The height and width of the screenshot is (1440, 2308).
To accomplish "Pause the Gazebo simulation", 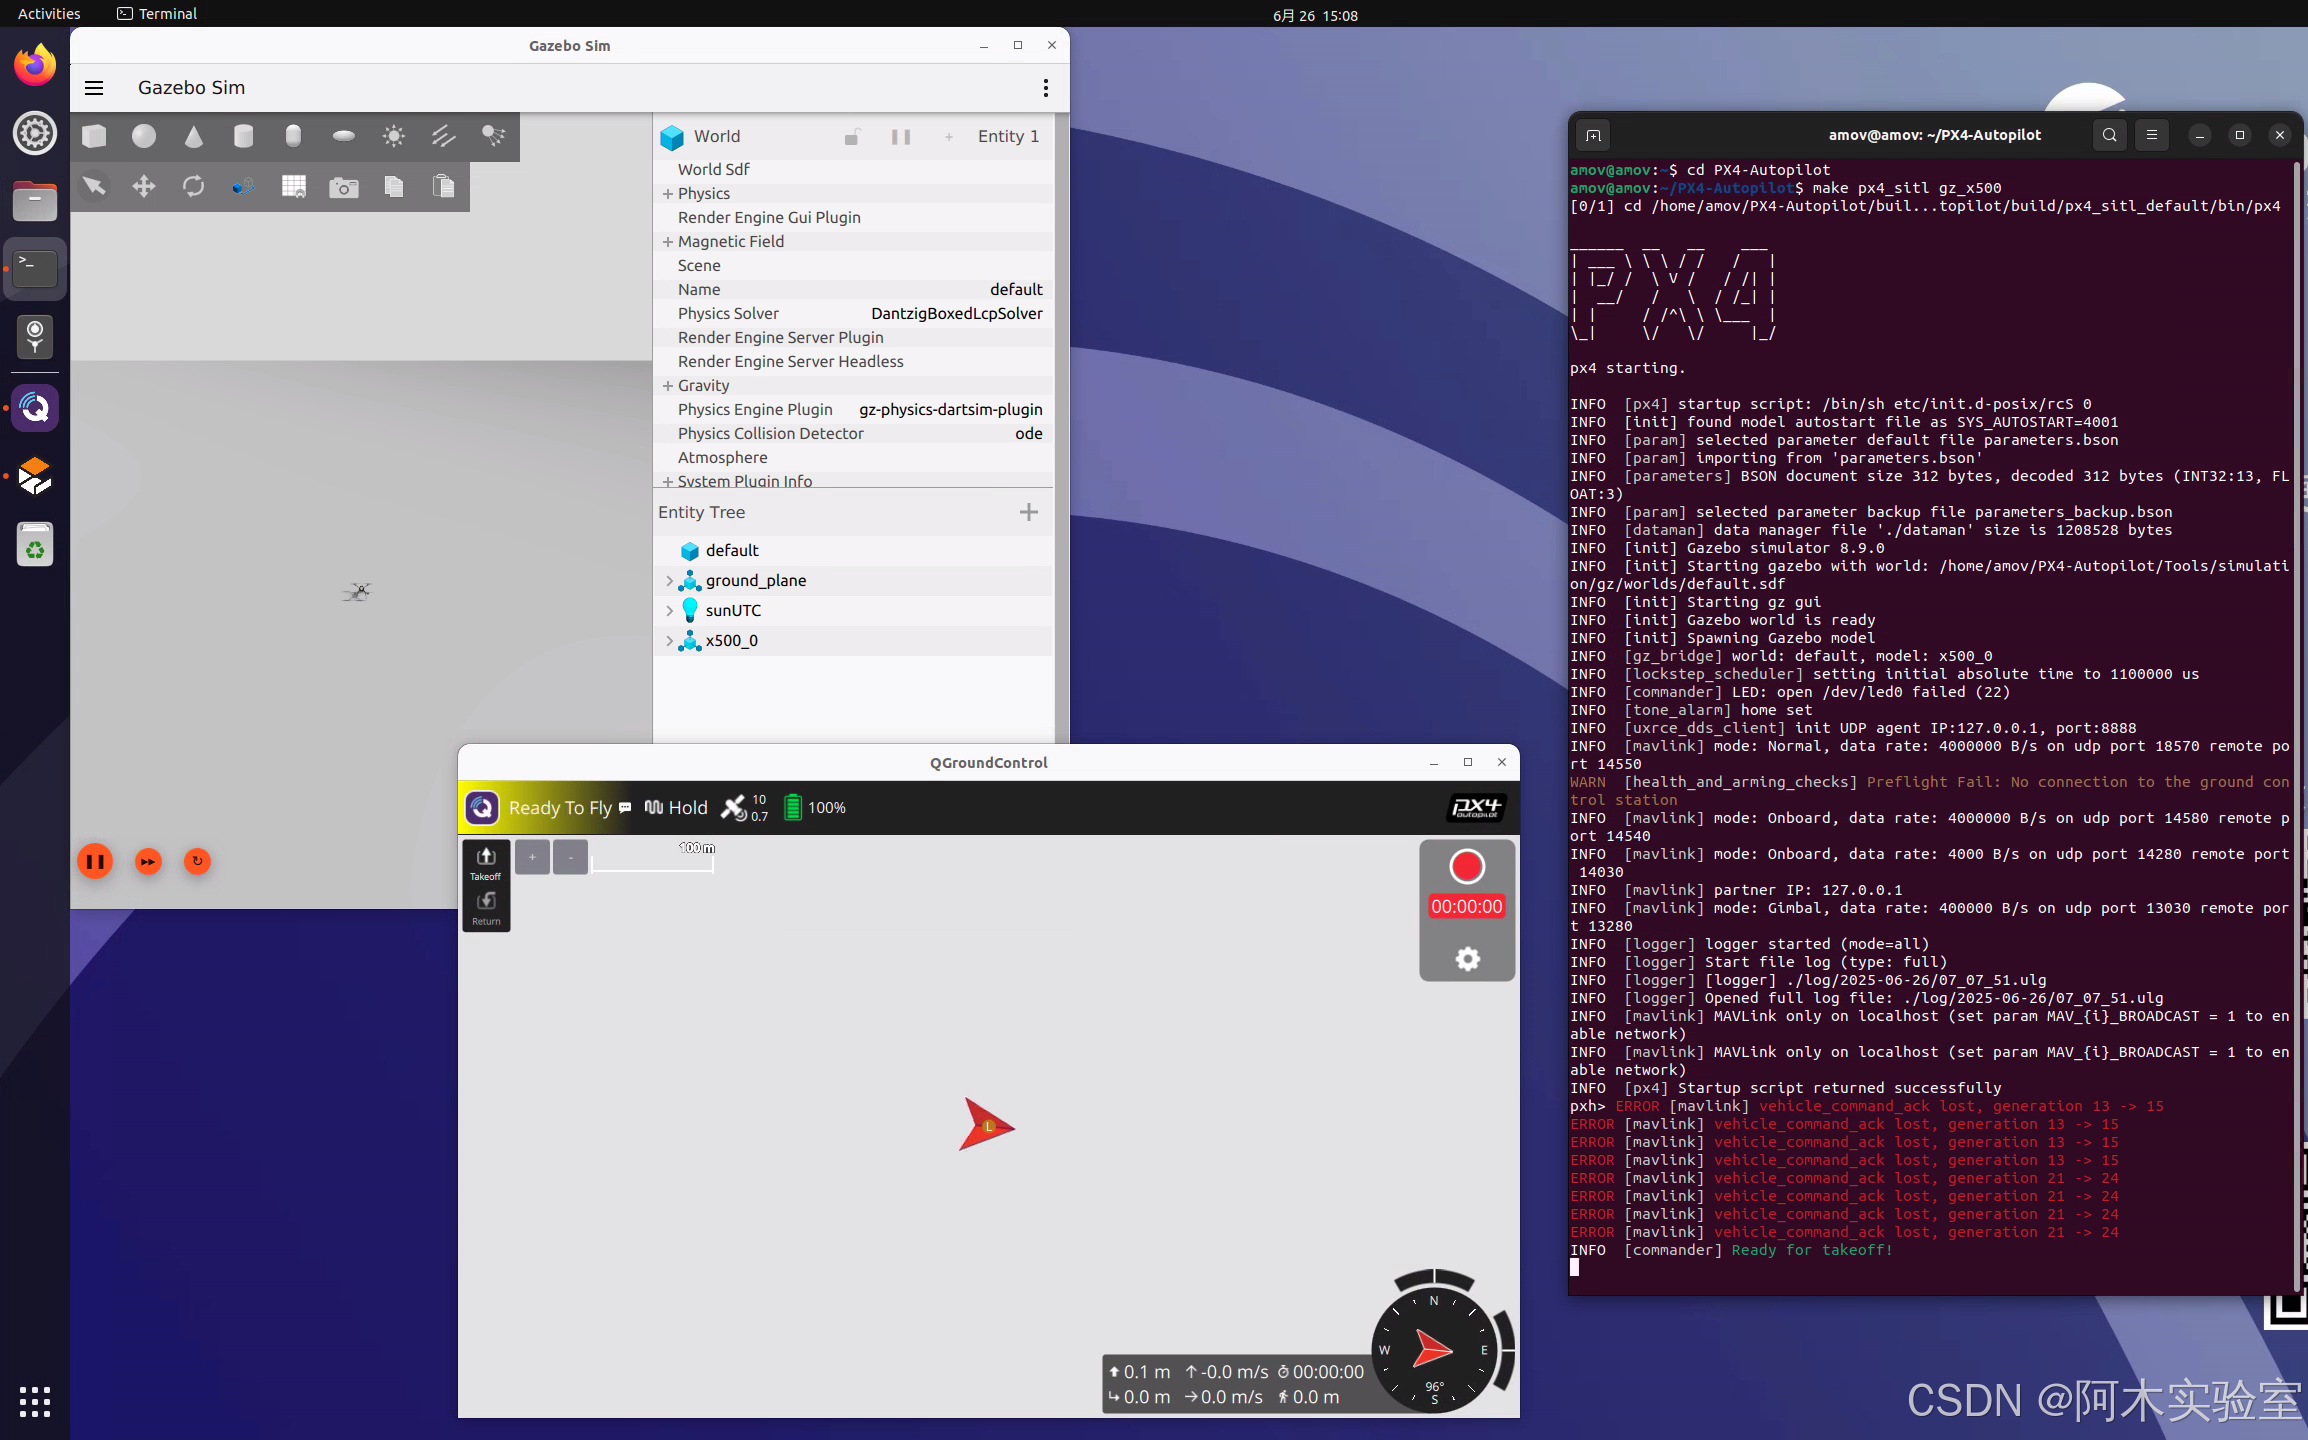I will tap(95, 861).
